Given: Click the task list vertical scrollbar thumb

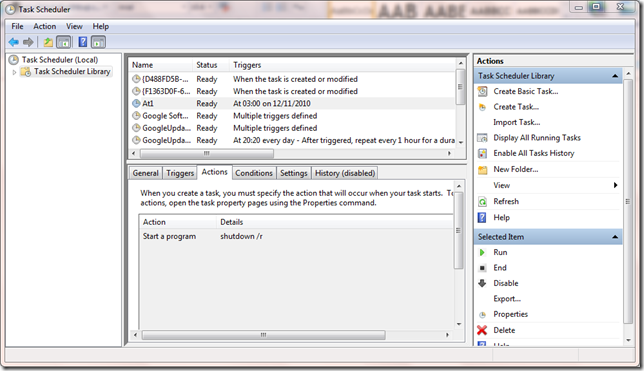Looking at the screenshot, I should [460, 87].
